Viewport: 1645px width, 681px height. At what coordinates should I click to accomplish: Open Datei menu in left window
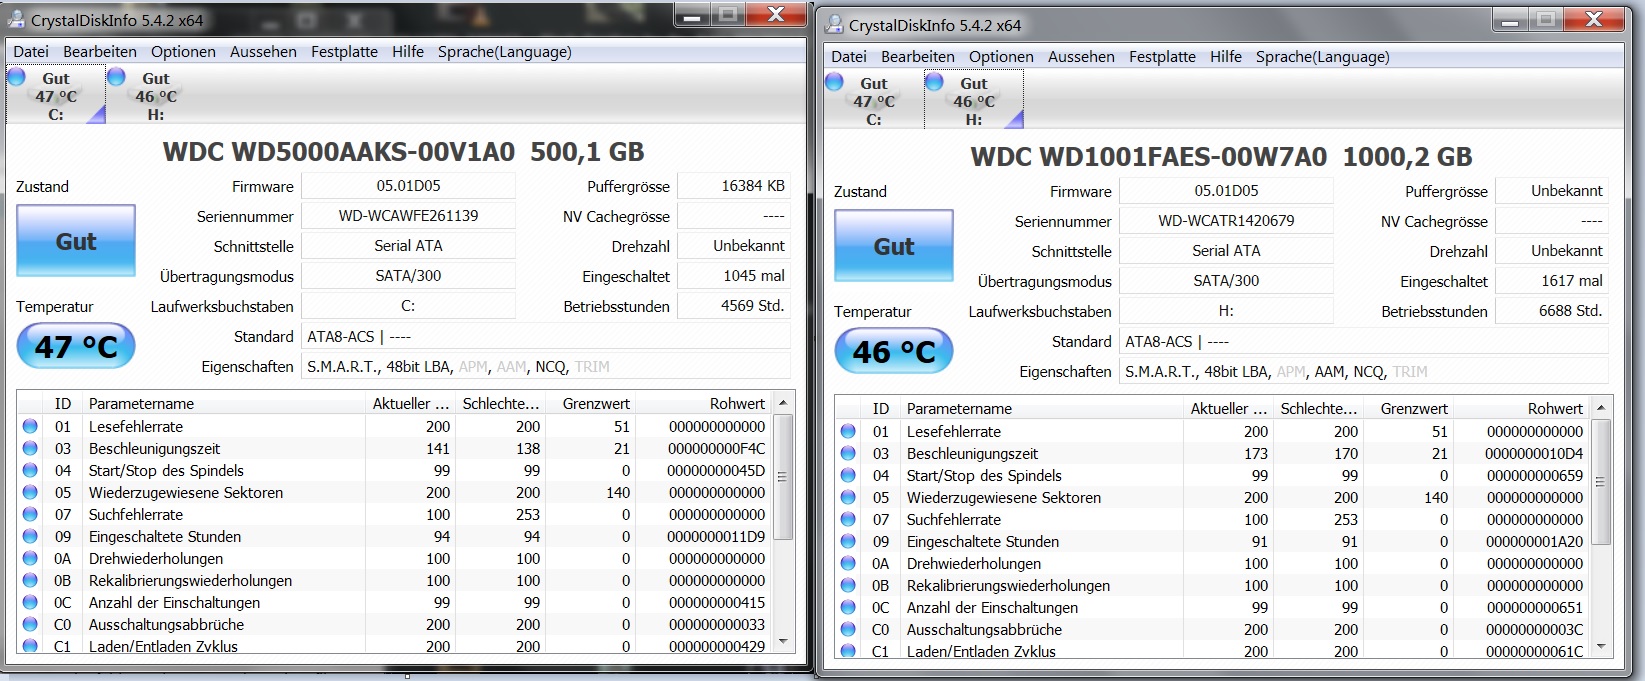[30, 52]
